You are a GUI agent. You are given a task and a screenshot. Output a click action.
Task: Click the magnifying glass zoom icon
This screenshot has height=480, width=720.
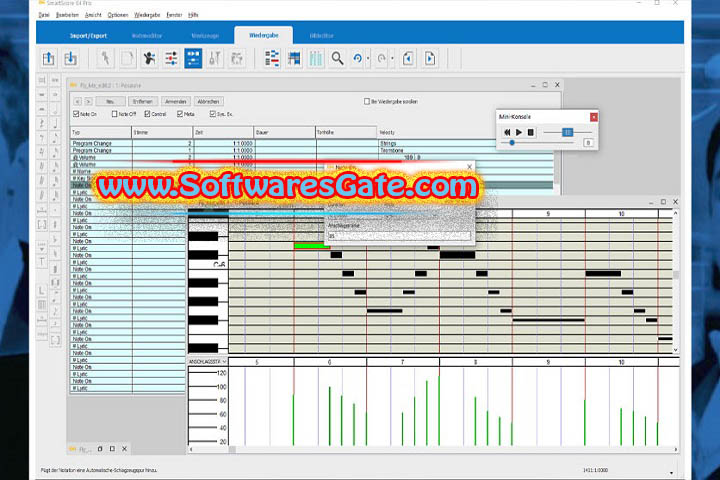[338, 58]
